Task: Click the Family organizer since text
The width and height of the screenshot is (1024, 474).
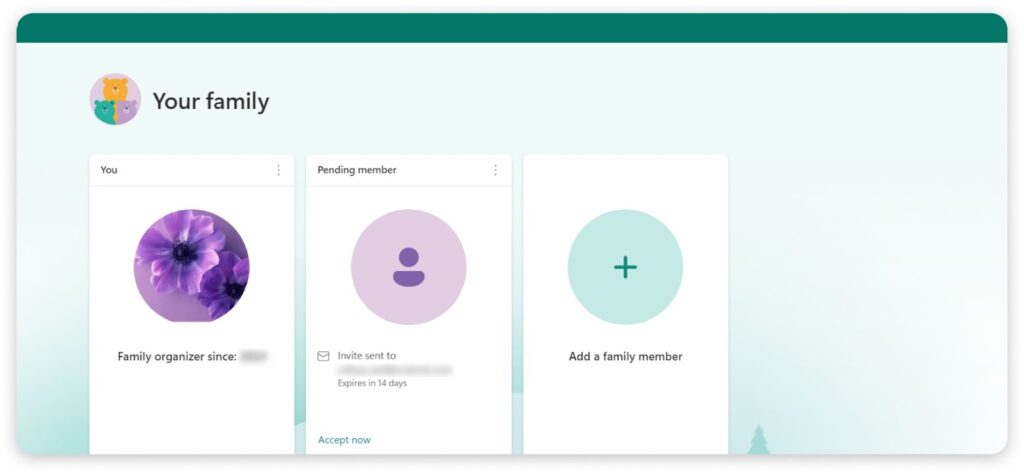Action: pos(177,356)
